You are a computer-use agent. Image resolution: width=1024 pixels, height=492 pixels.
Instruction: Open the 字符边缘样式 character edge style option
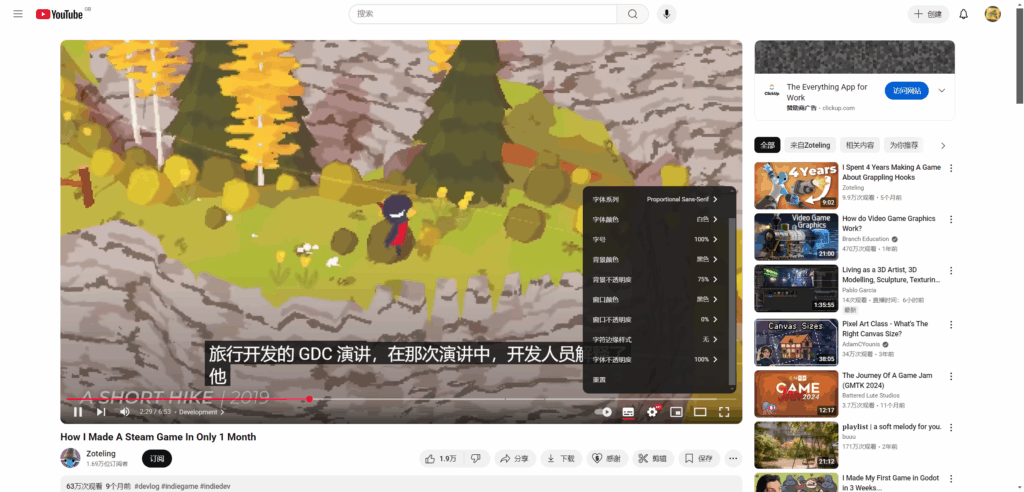[x=656, y=339]
